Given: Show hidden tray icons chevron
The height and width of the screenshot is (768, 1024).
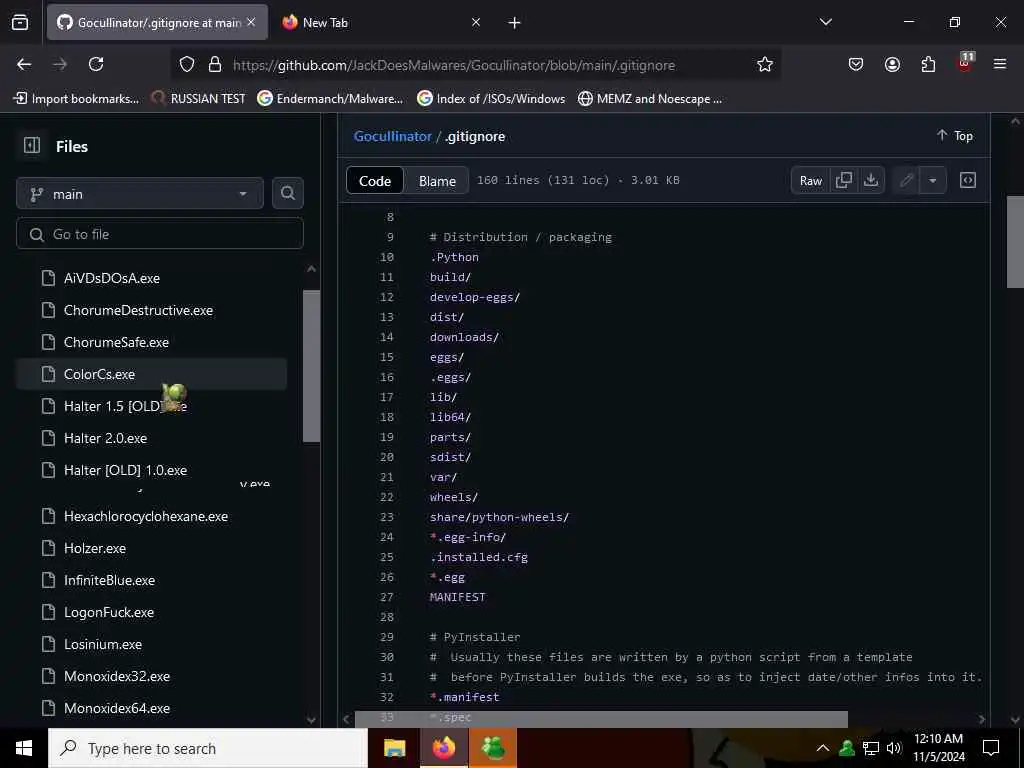Looking at the screenshot, I should click(823, 748).
